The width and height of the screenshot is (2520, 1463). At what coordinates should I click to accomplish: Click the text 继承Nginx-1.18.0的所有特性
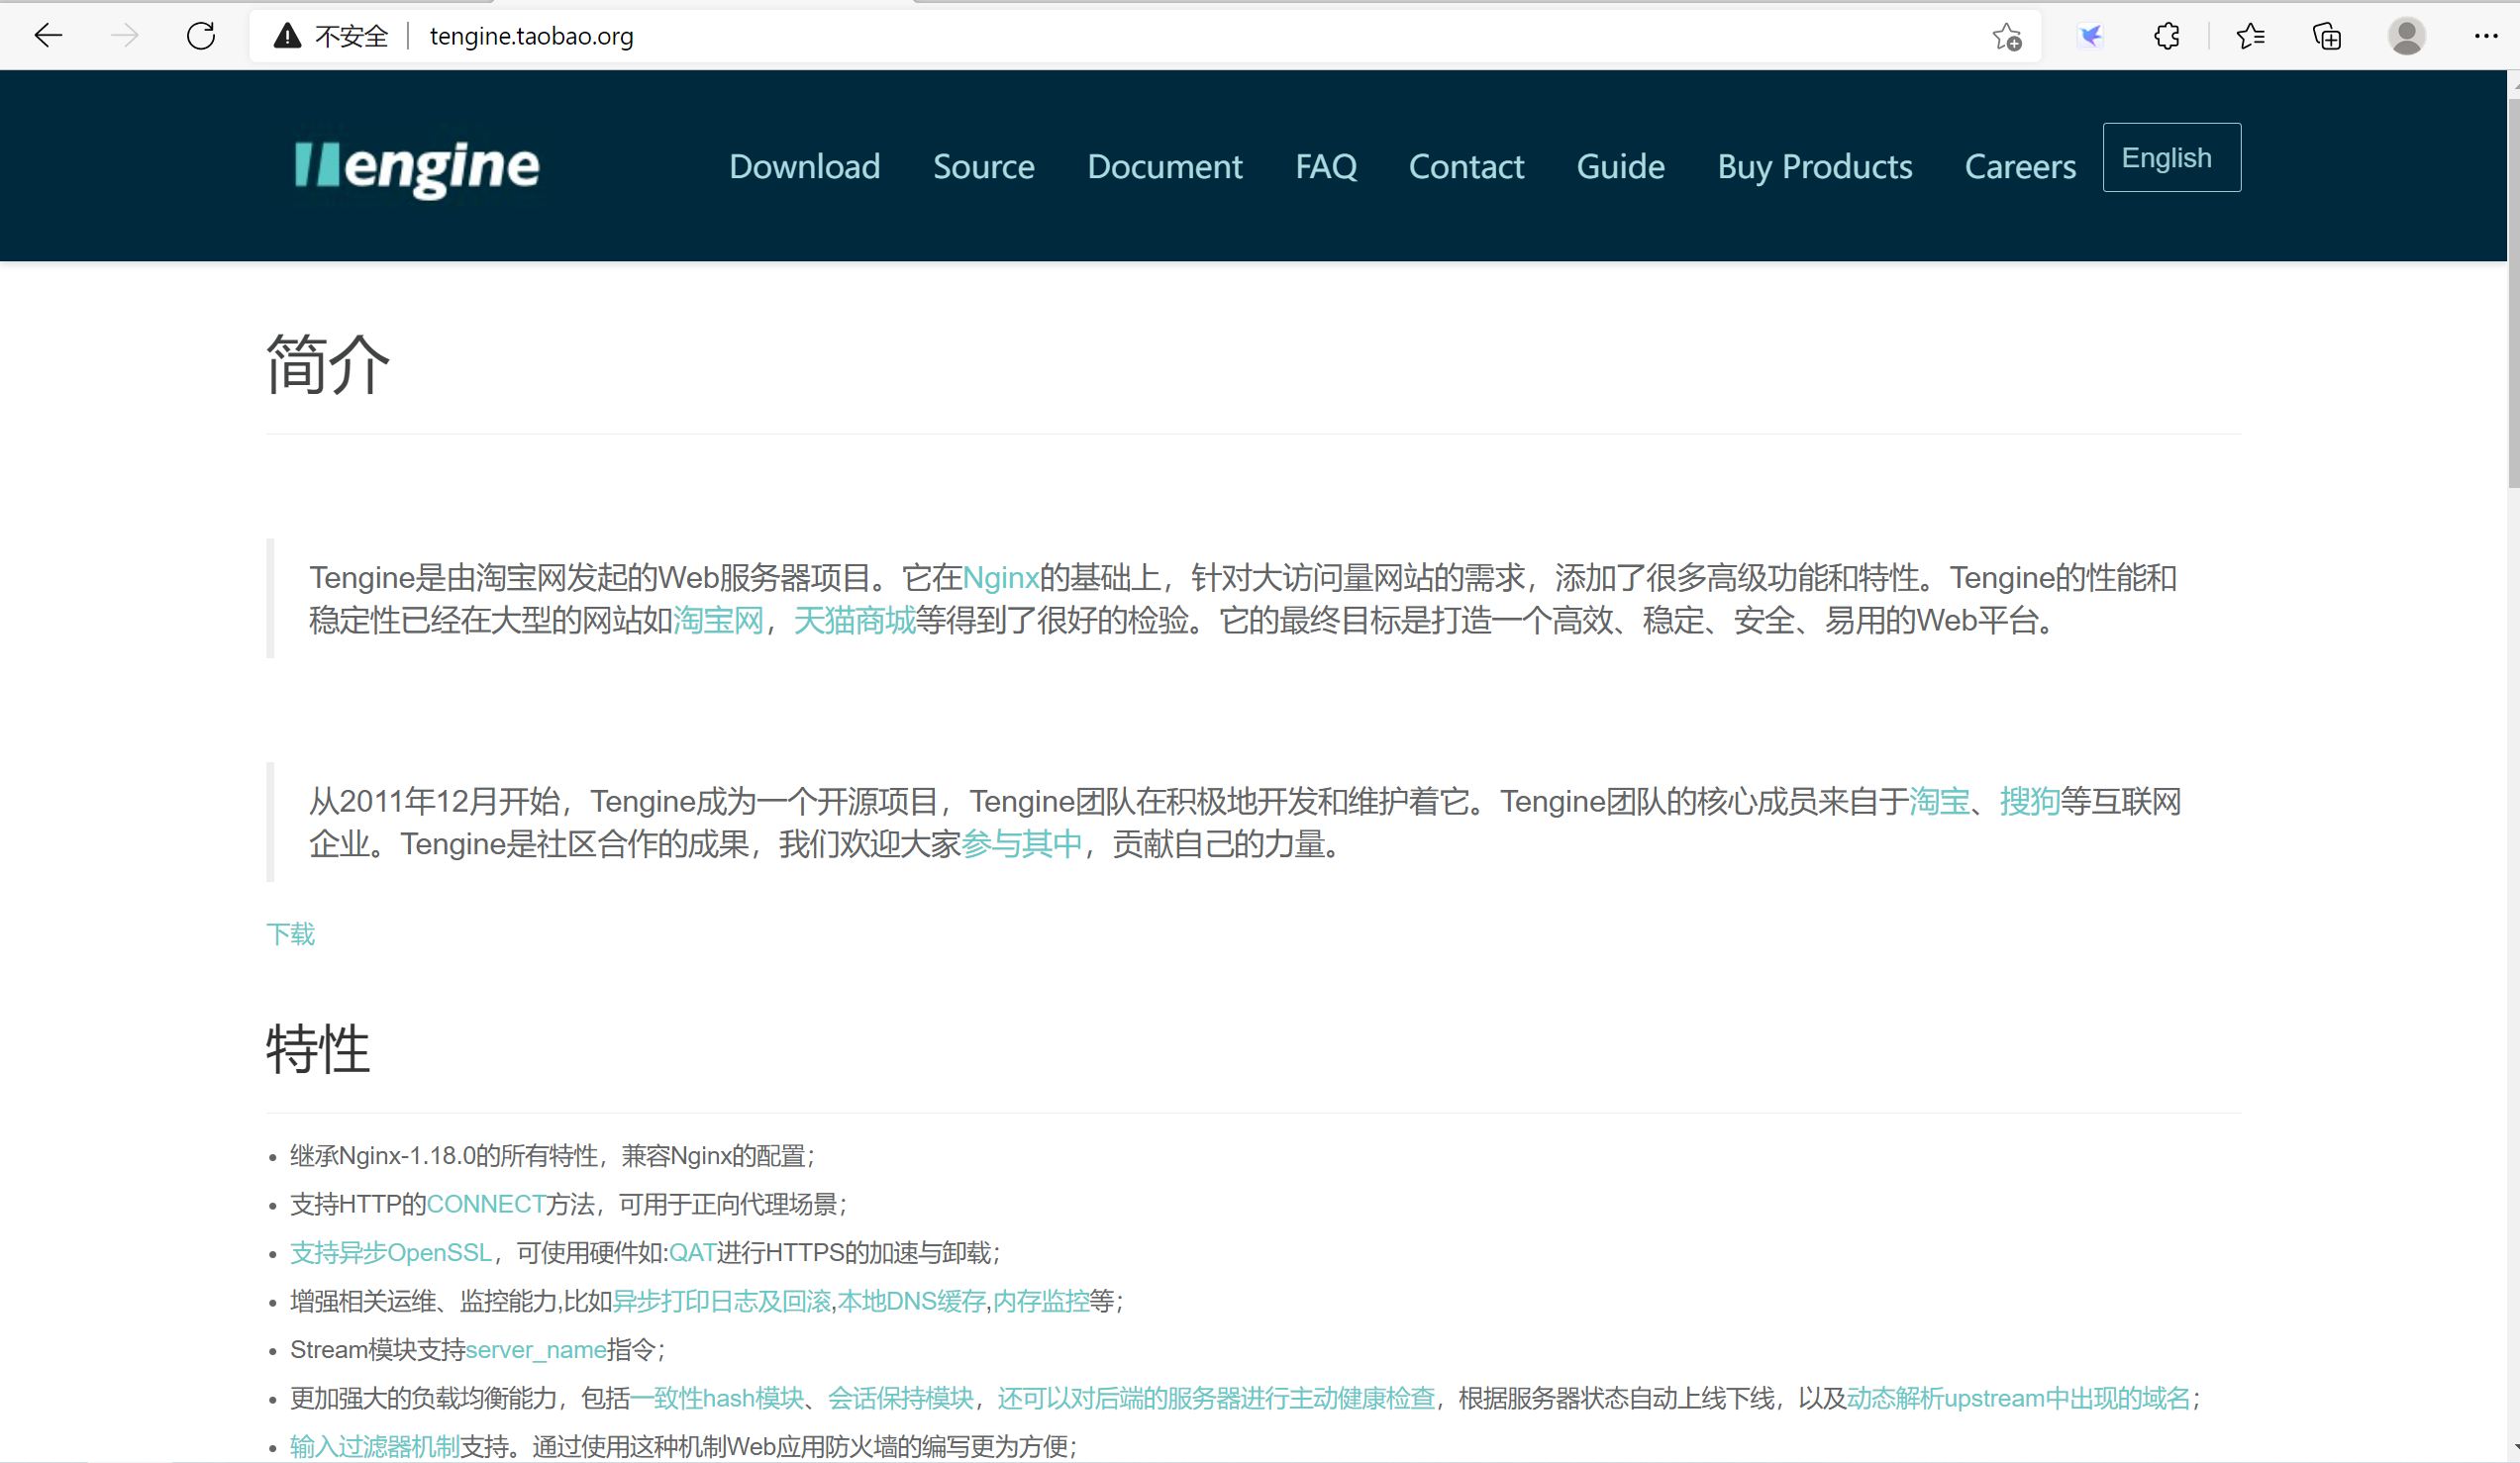(x=443, y=1156)
